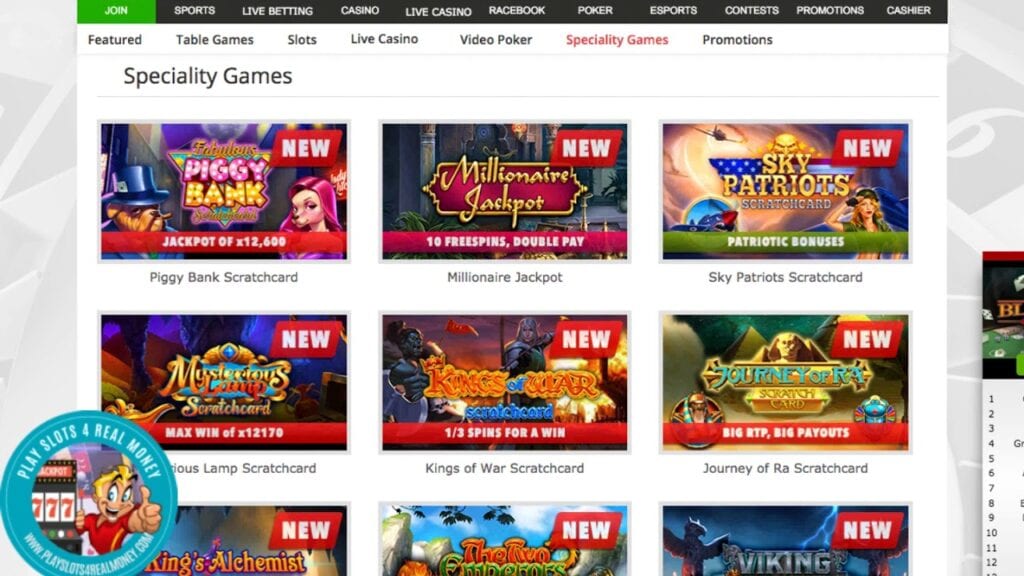Click the Sky Patriots Scratchcard text link

[x=786, y=278]
